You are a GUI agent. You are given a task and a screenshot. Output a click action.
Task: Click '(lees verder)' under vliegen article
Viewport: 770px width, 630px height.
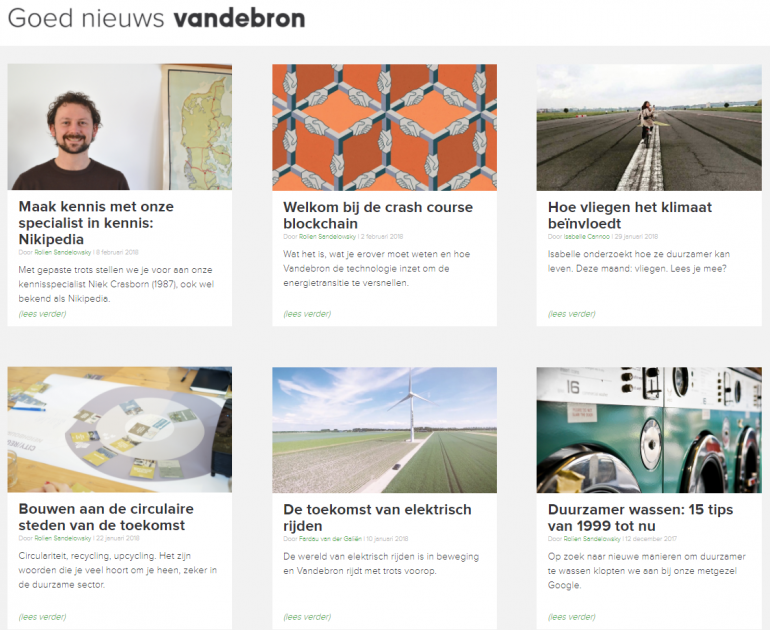click(572, 314)
